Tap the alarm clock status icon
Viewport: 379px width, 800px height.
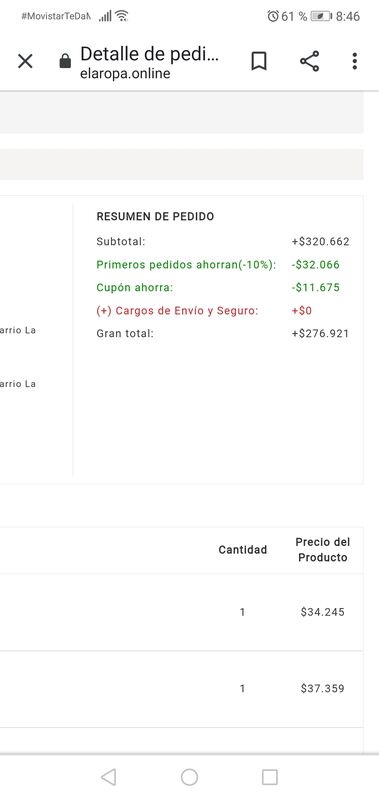(273, 16)
